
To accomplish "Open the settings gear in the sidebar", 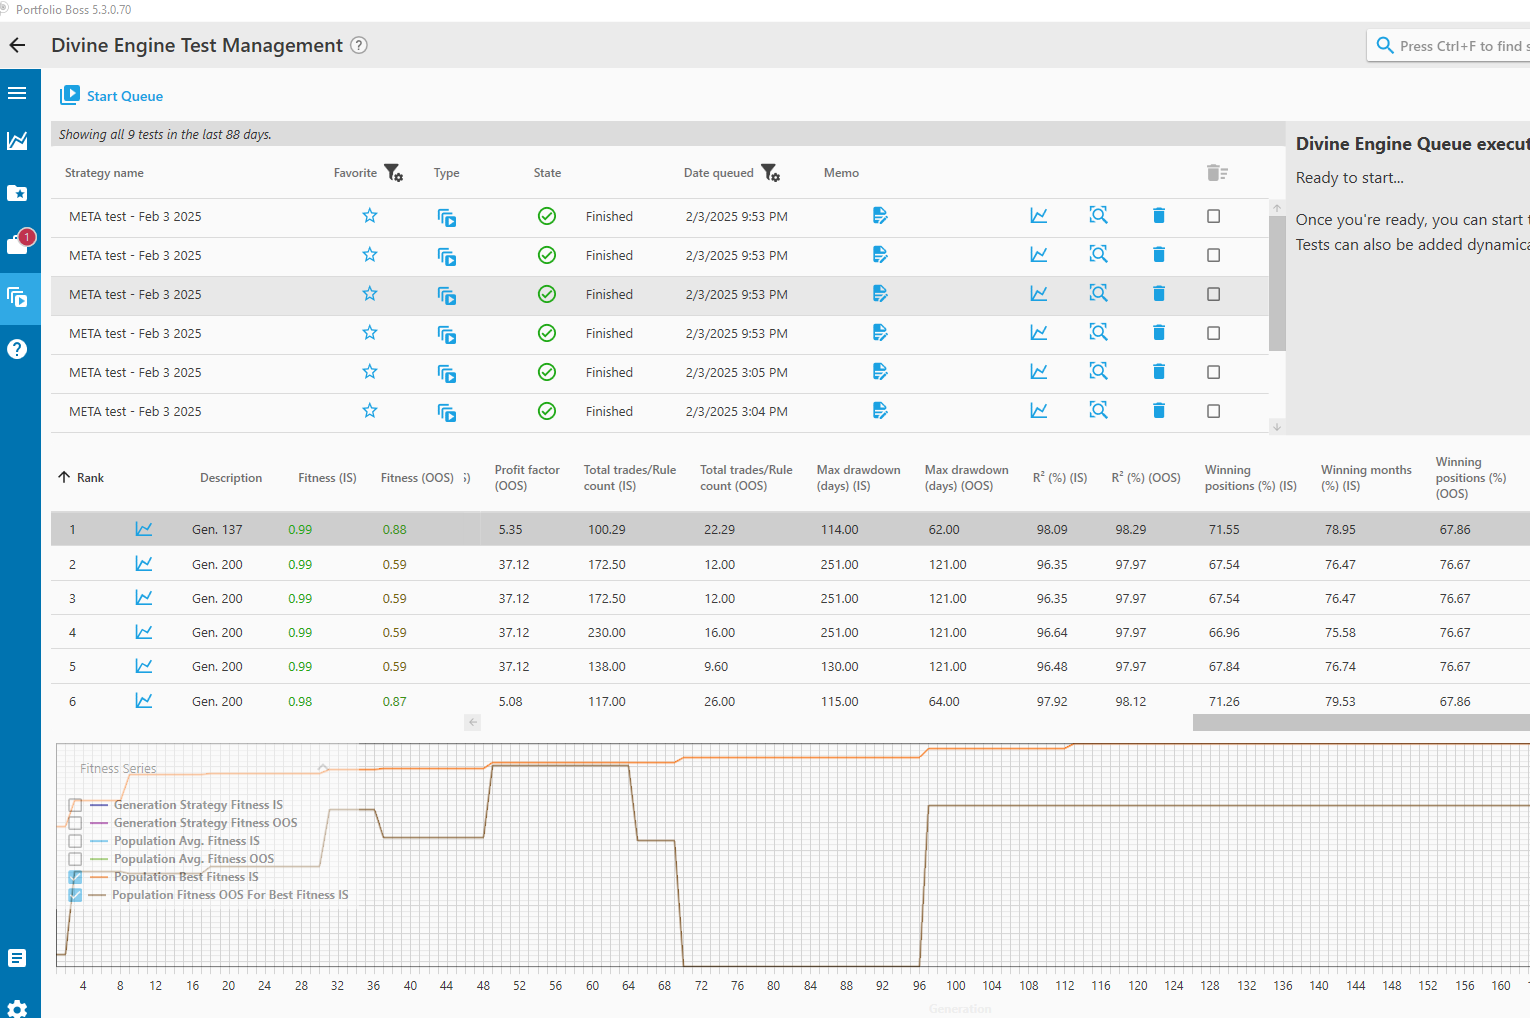I will coord(17,1008).
